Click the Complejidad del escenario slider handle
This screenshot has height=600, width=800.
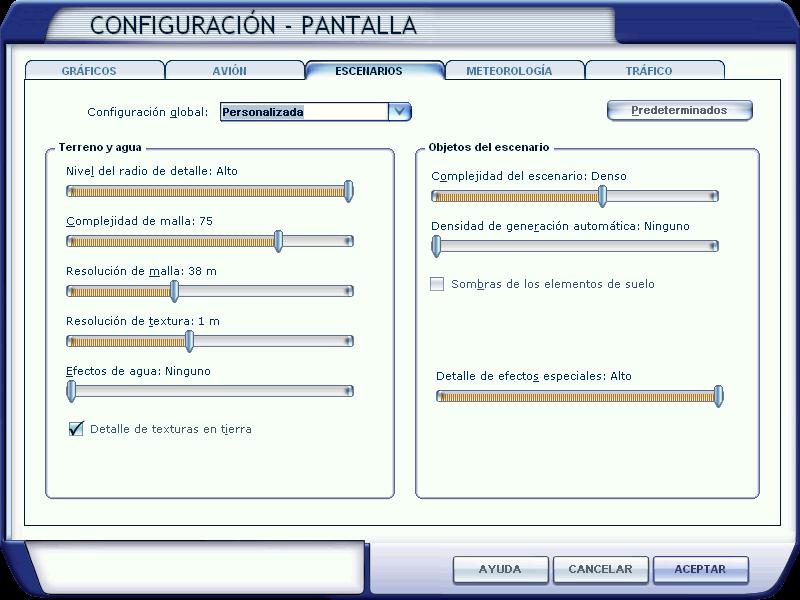tap(602, 196)
